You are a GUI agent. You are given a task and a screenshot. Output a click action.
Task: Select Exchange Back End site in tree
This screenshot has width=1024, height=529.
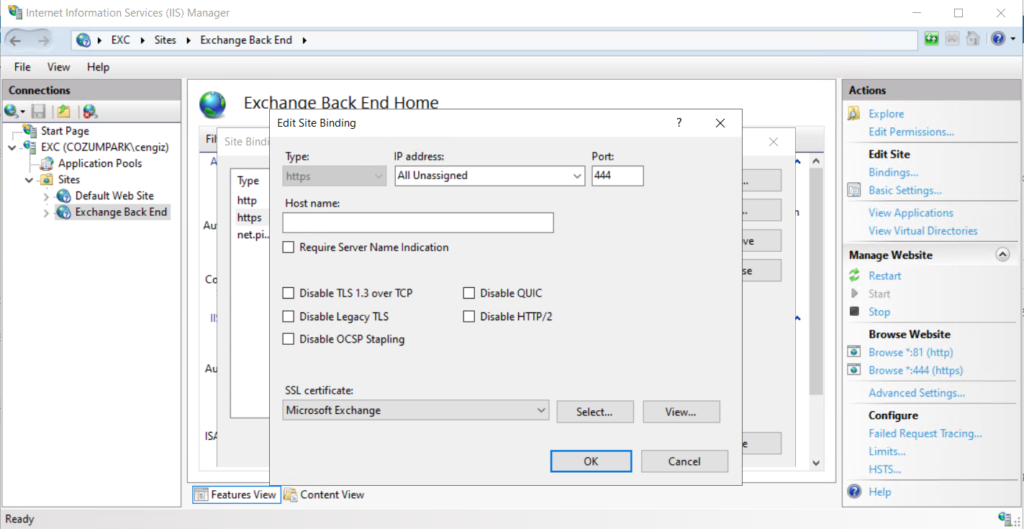click(x=121, y=212)
